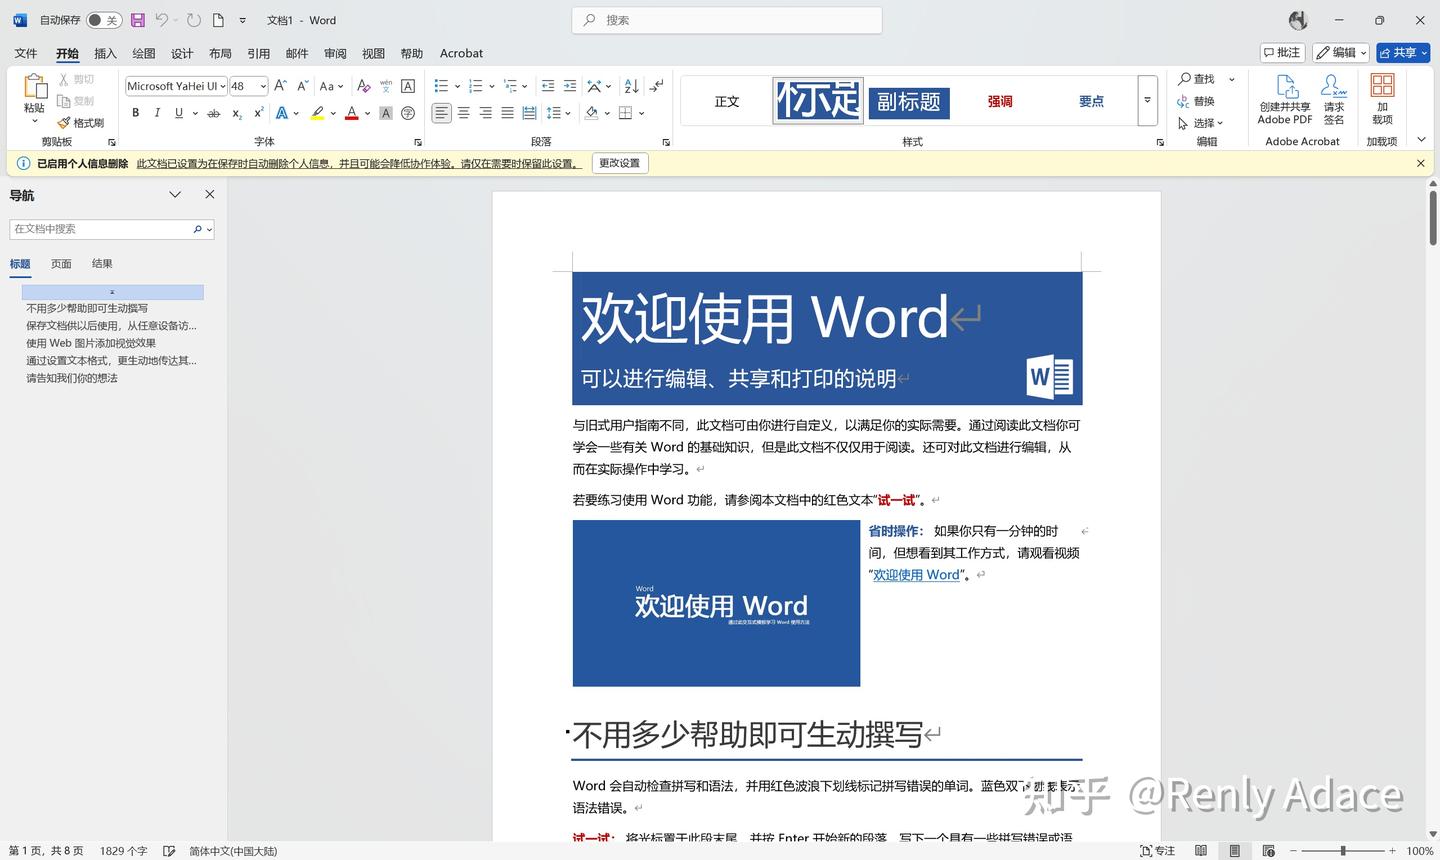
Task: Select left-align paragraph
Action: (441, 113)
